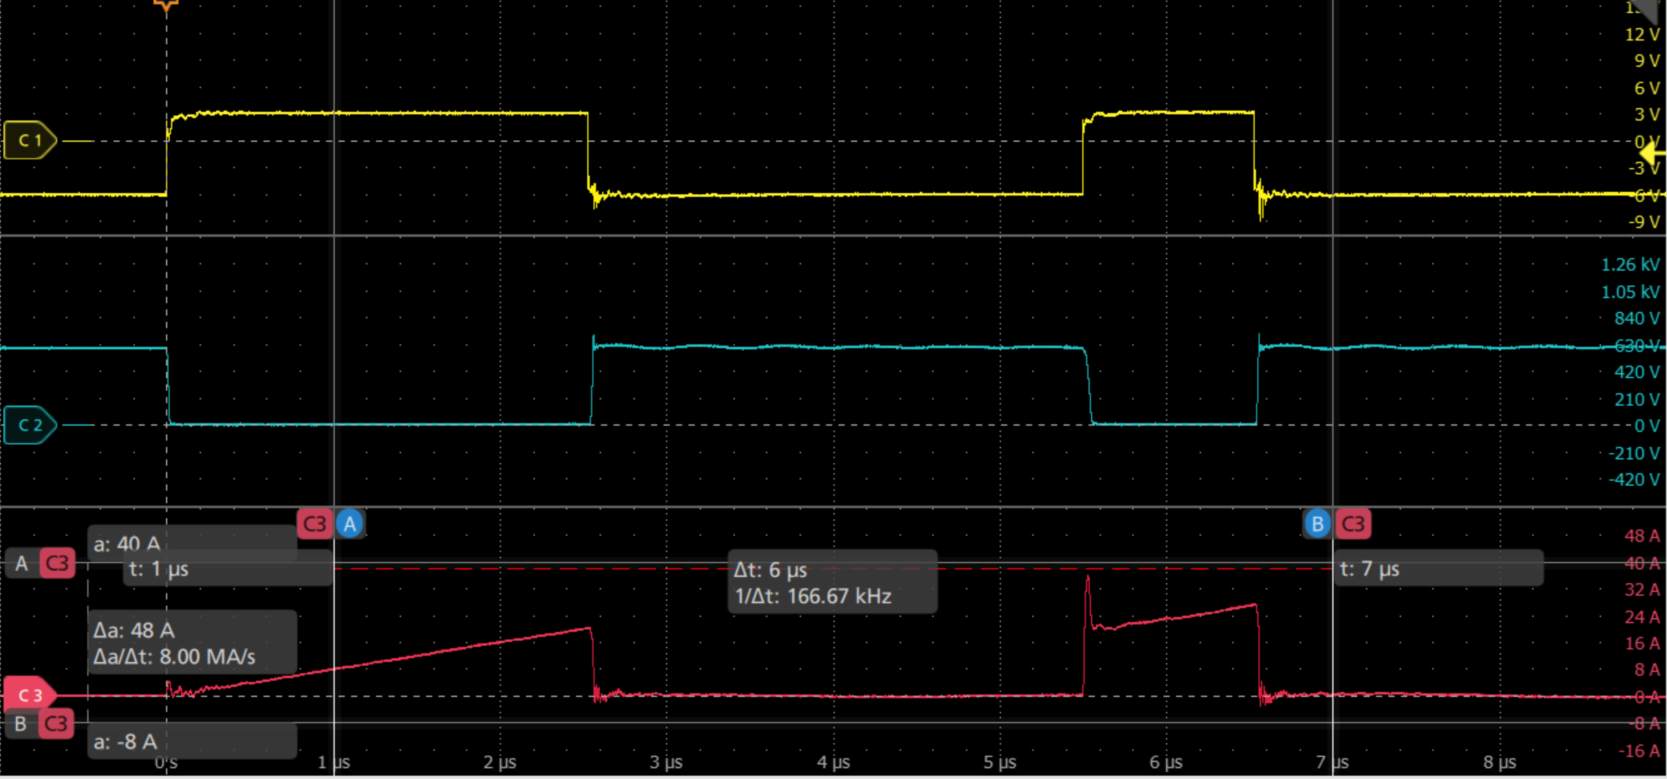This screenshot has width=1667, height=779.
Task: Select the blue vertical cursor A badge
Action: tap(350, 523)
